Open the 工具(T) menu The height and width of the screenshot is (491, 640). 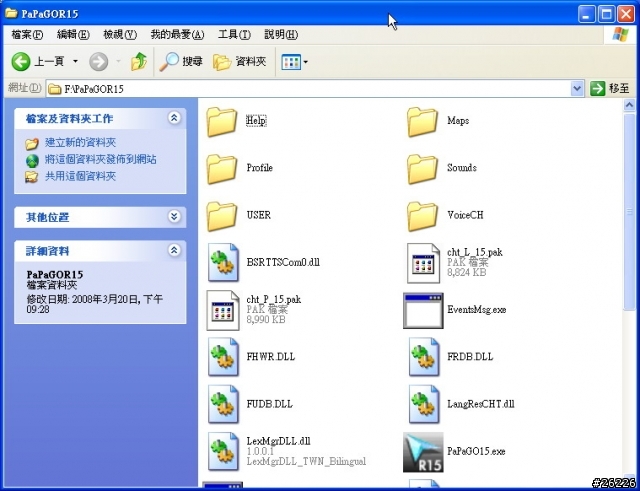click(x=234, y=35)
